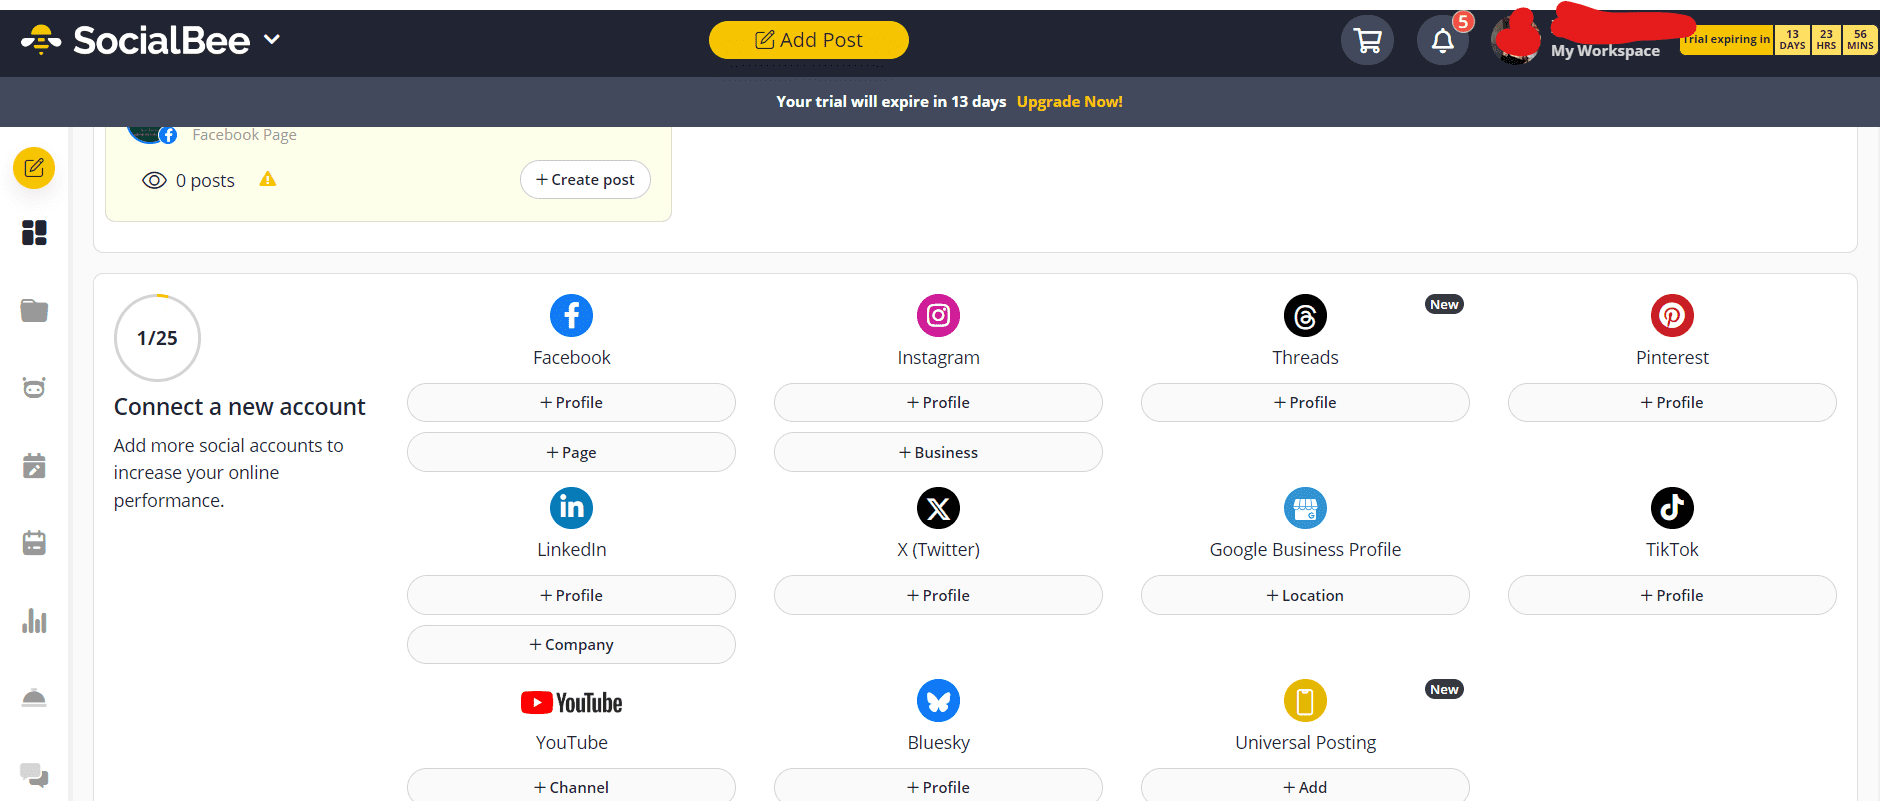1880x801 pixels.
Task: Open the dashboard grid icon in sidebar
Action: (34, 233)
